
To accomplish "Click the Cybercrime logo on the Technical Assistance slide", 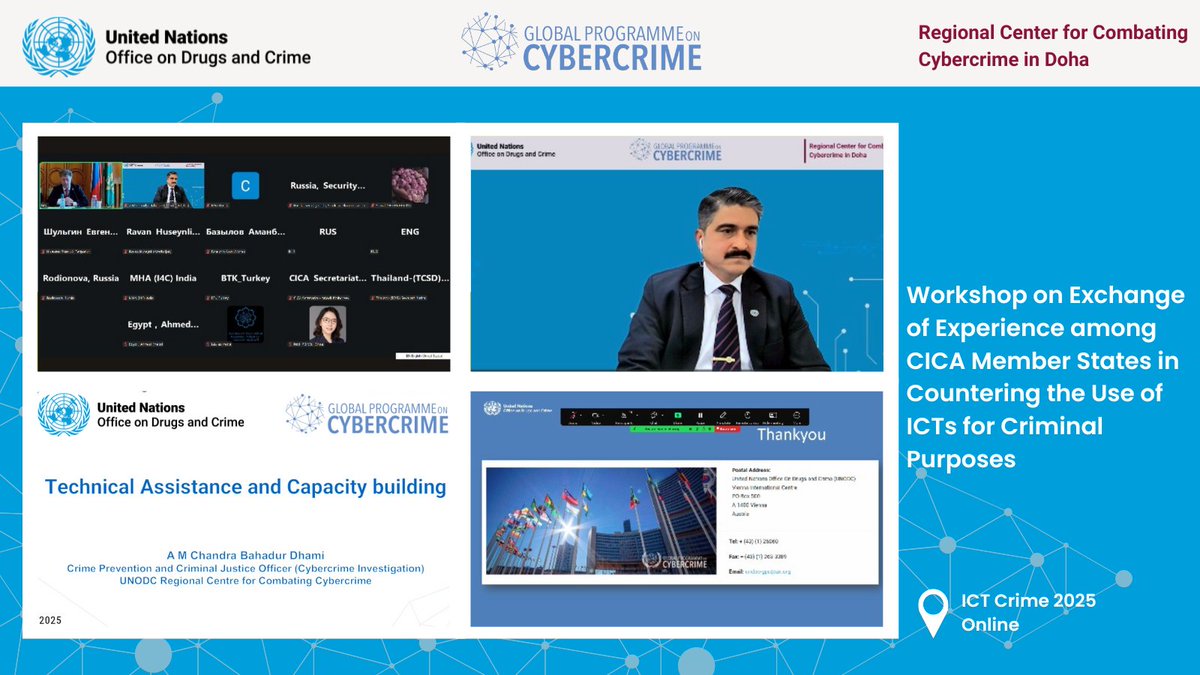I will pyautogui.click(x=367, y=415).
